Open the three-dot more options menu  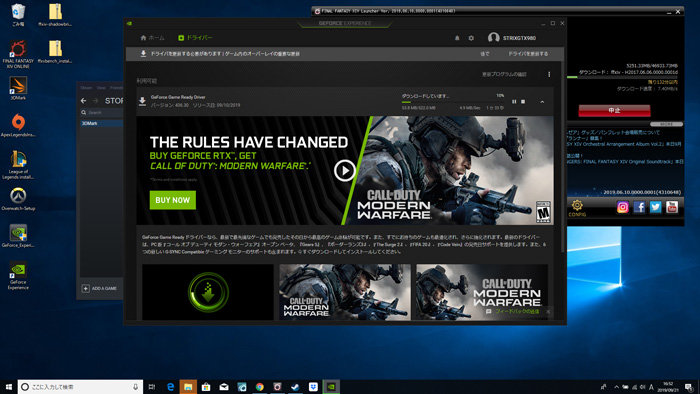coord(549,74)
